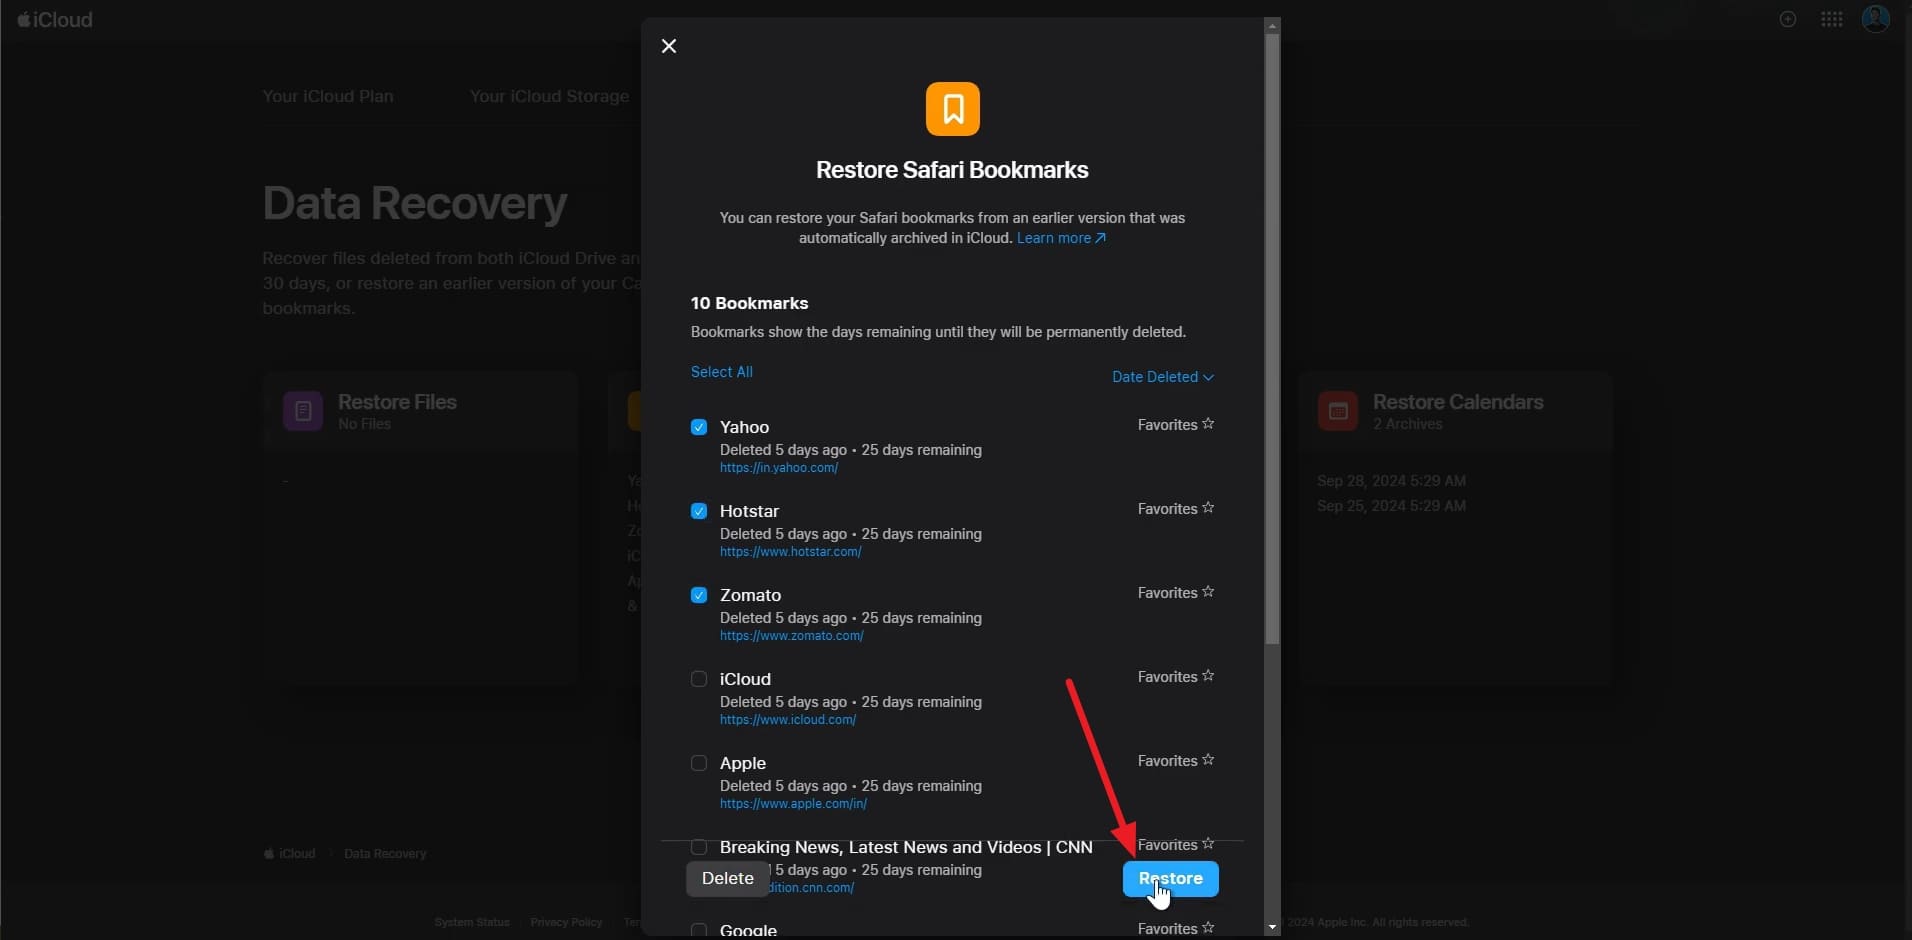The width and height of the screenshot is (1912, 940).
Task: Click the Favorites star for Zomato
Action: [x=1208, y=592]
